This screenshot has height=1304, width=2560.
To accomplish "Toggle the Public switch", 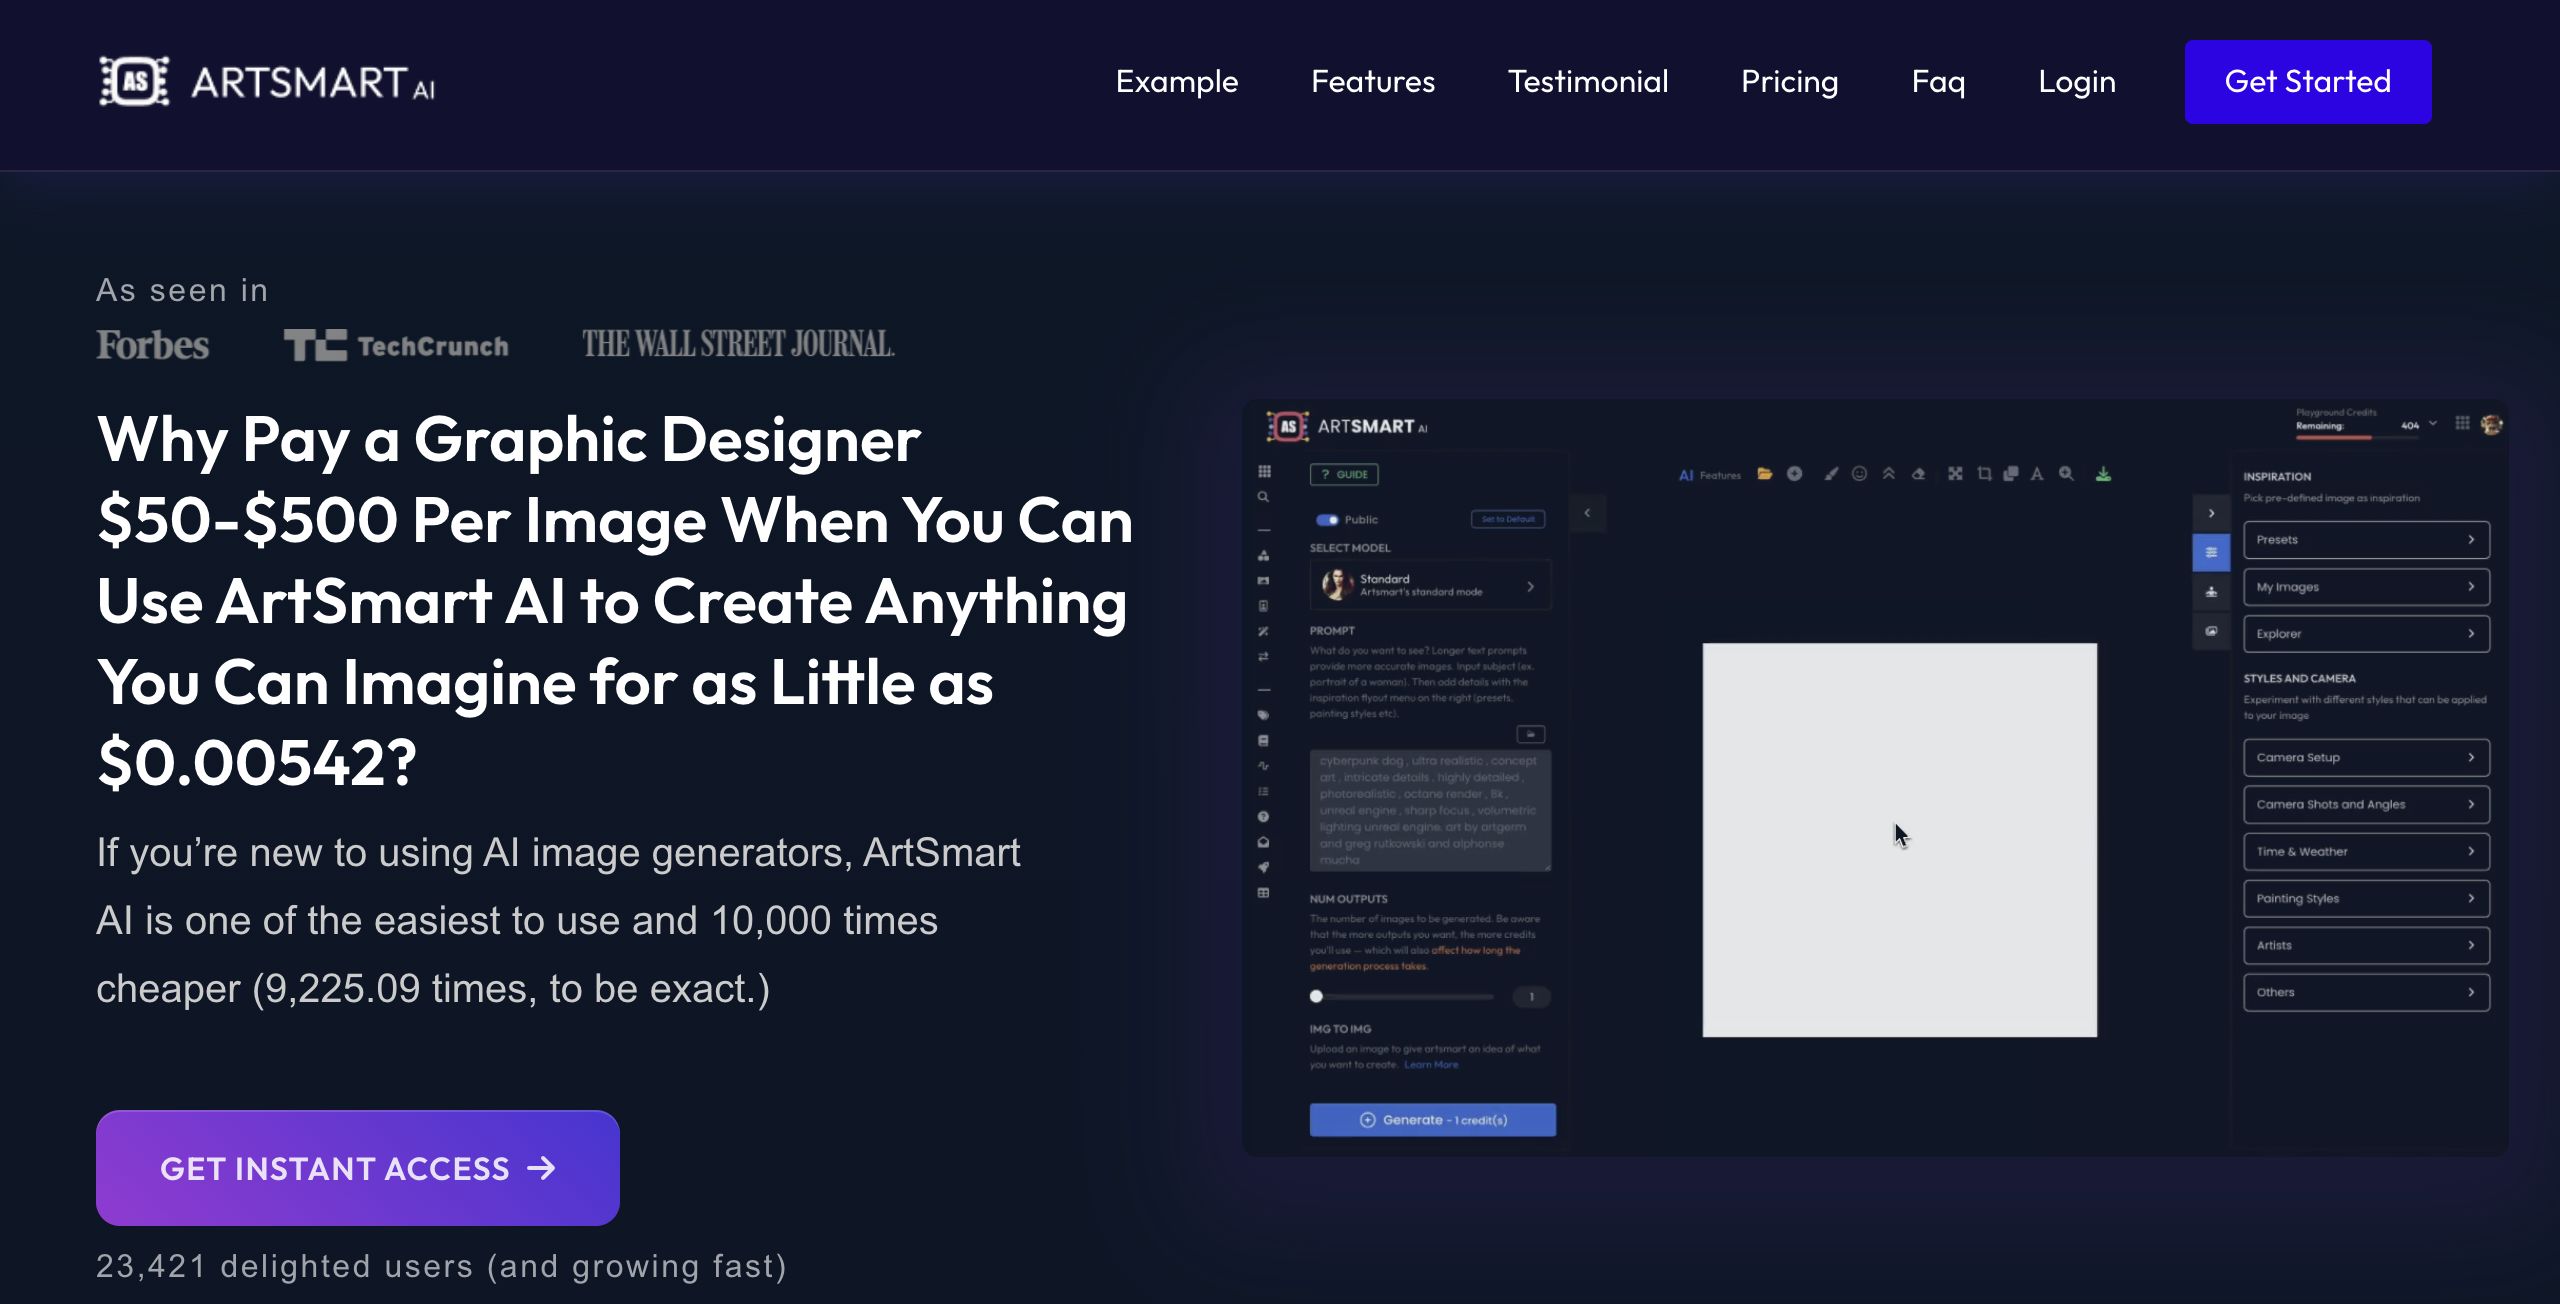I will [1327, 520].
